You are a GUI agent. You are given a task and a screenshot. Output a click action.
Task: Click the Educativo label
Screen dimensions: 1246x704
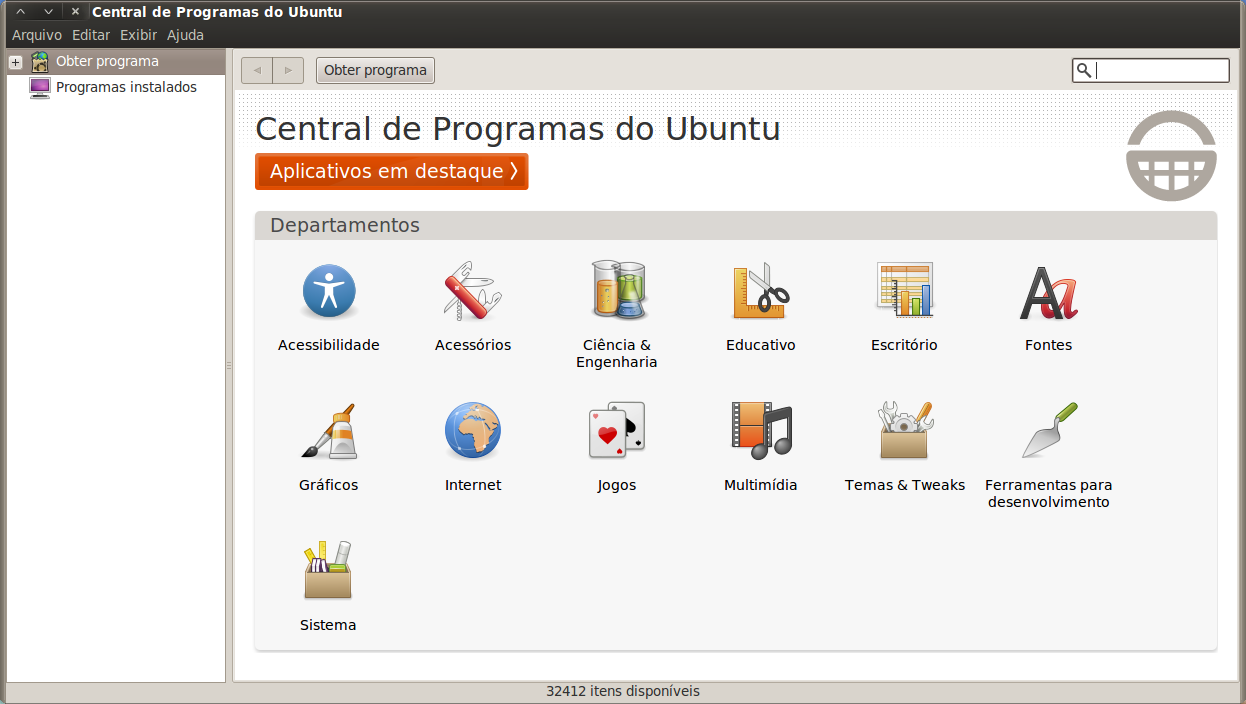tap(761, 345)
